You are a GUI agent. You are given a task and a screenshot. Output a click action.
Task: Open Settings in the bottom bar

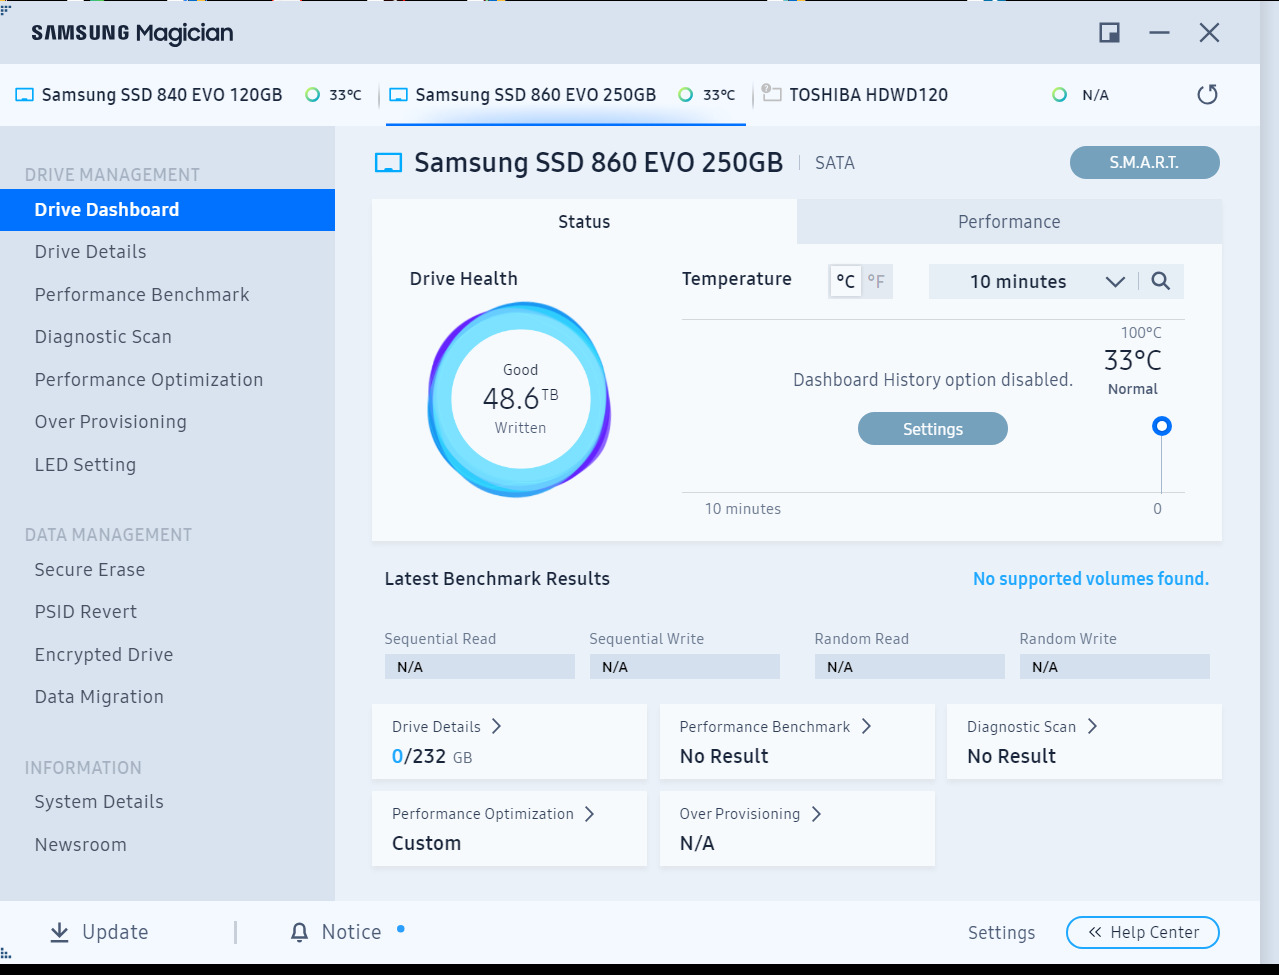1001,932
